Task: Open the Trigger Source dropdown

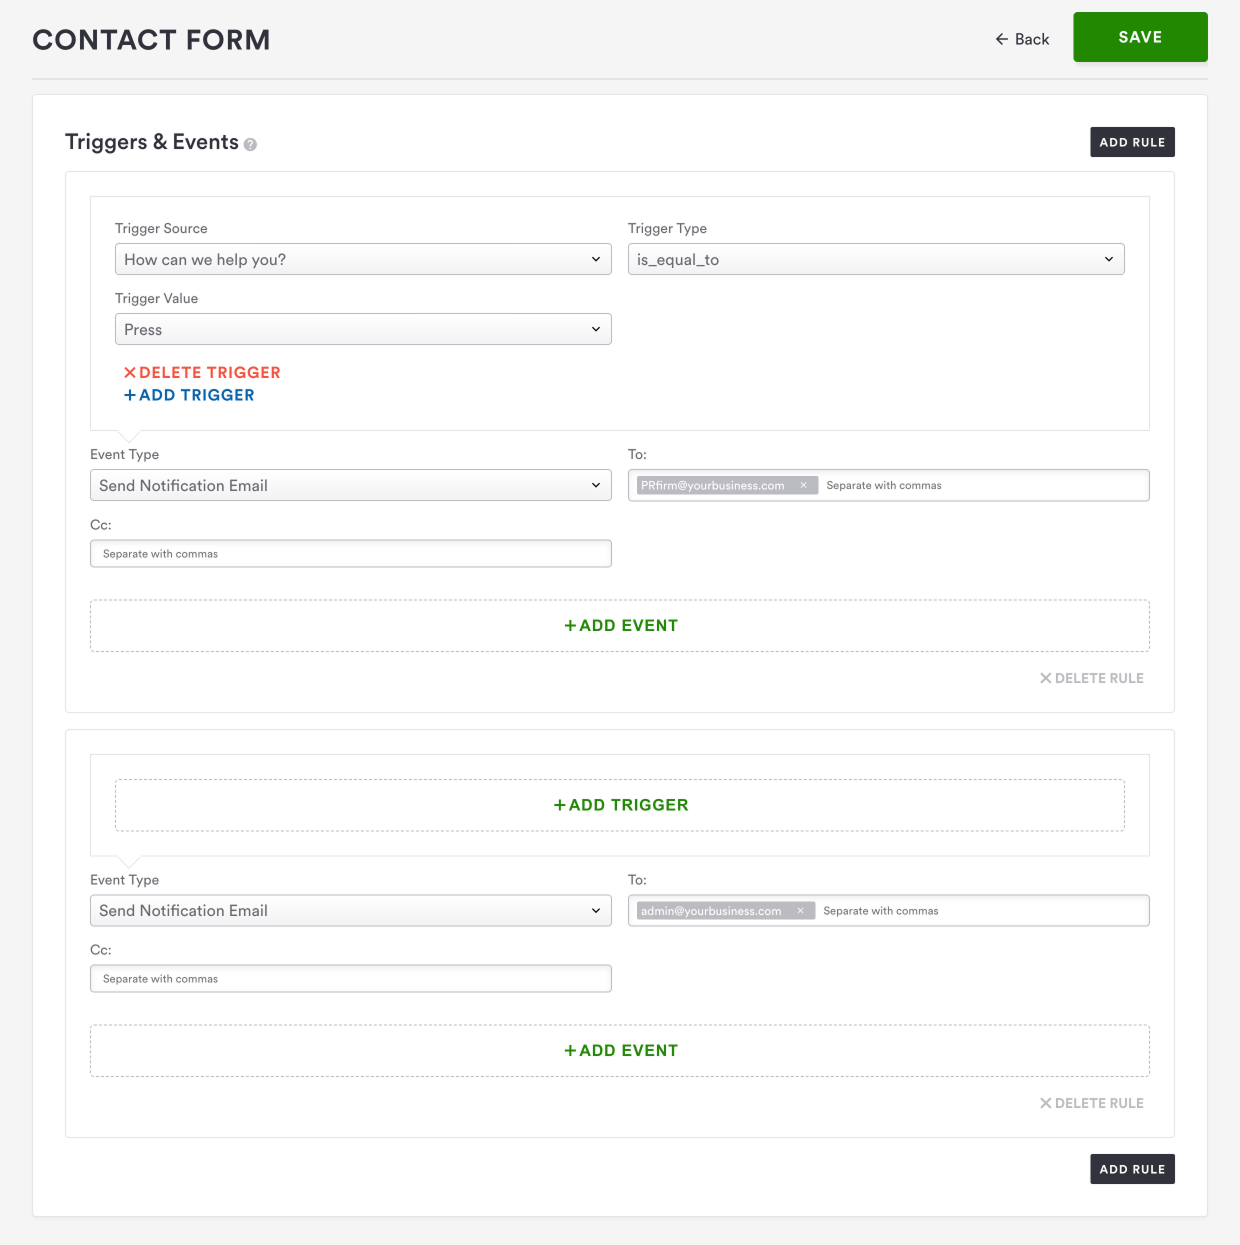Action: point(363,260)
